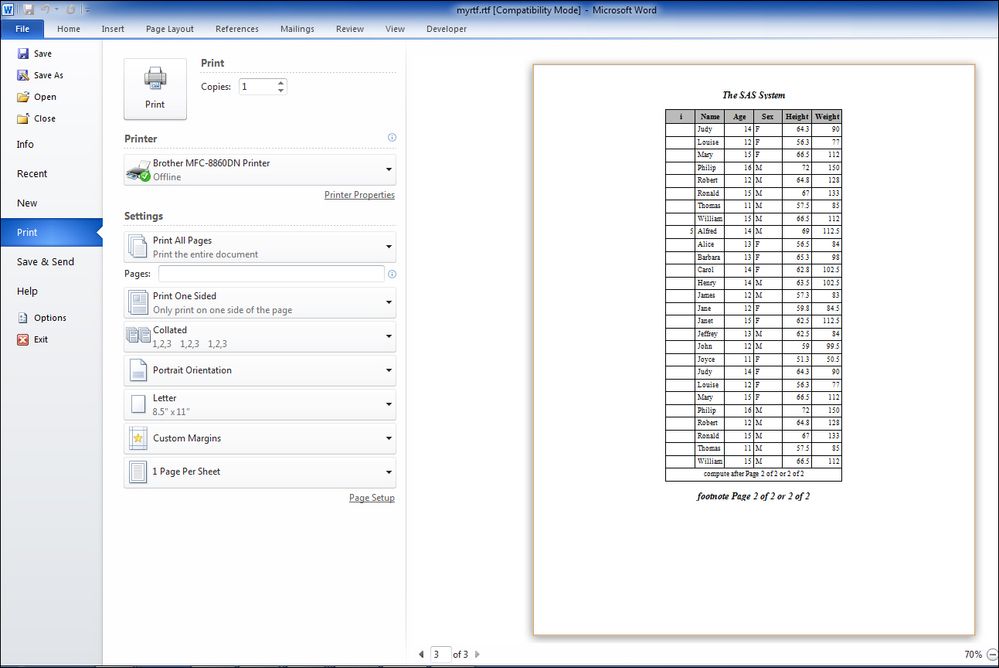Viewport: 999px width, 668px height.
Task: Open a file via the Open folder icon
Action: point(23,97)
